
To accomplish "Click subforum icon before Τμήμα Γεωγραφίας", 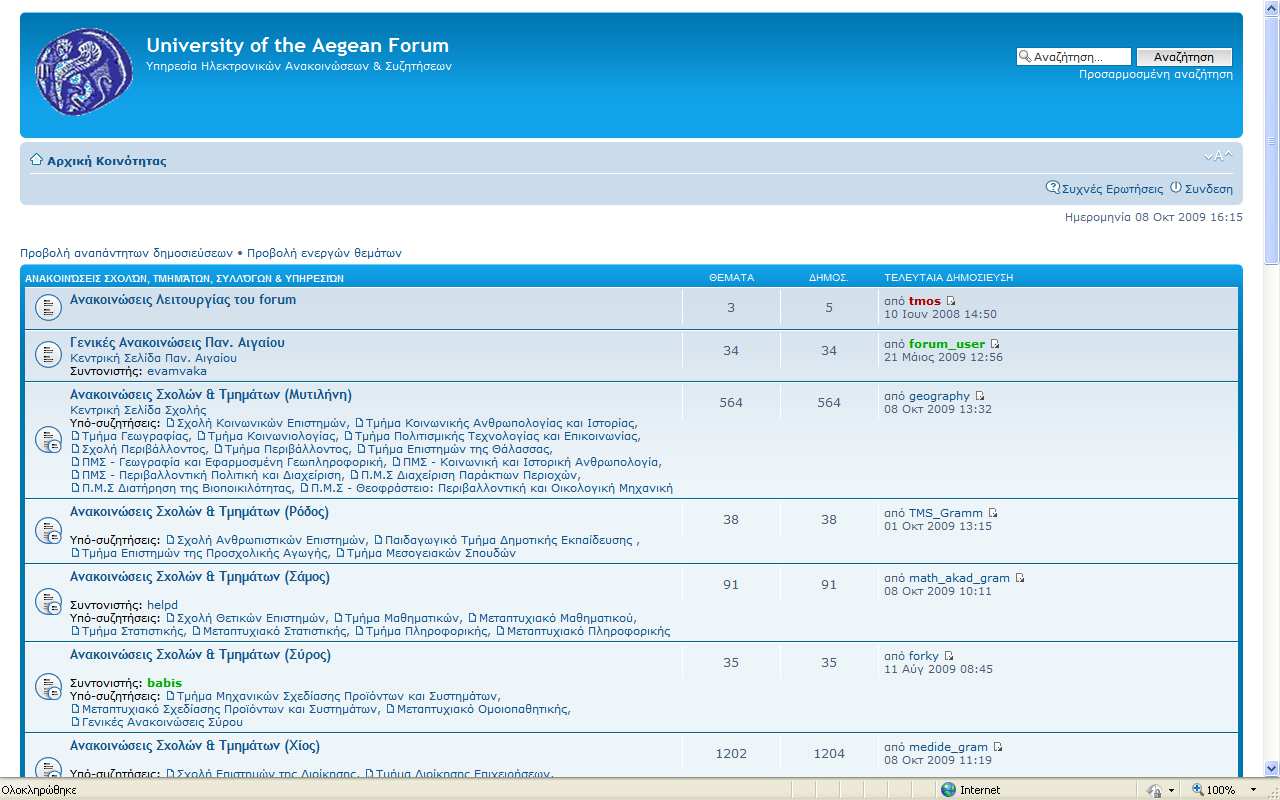I will coord(75,436).
